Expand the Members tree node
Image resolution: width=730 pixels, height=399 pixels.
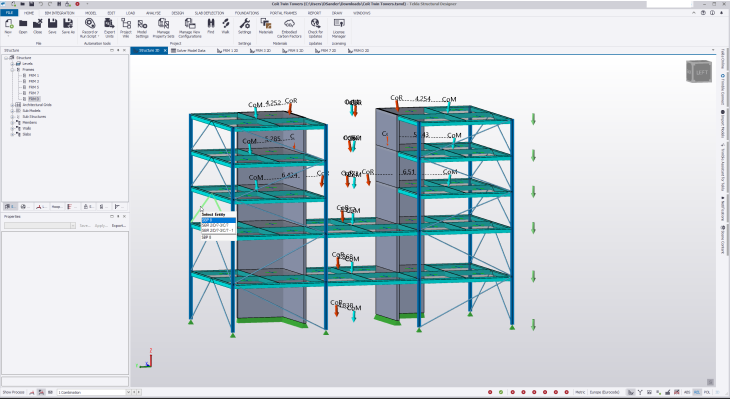click(x=13, y=122)
